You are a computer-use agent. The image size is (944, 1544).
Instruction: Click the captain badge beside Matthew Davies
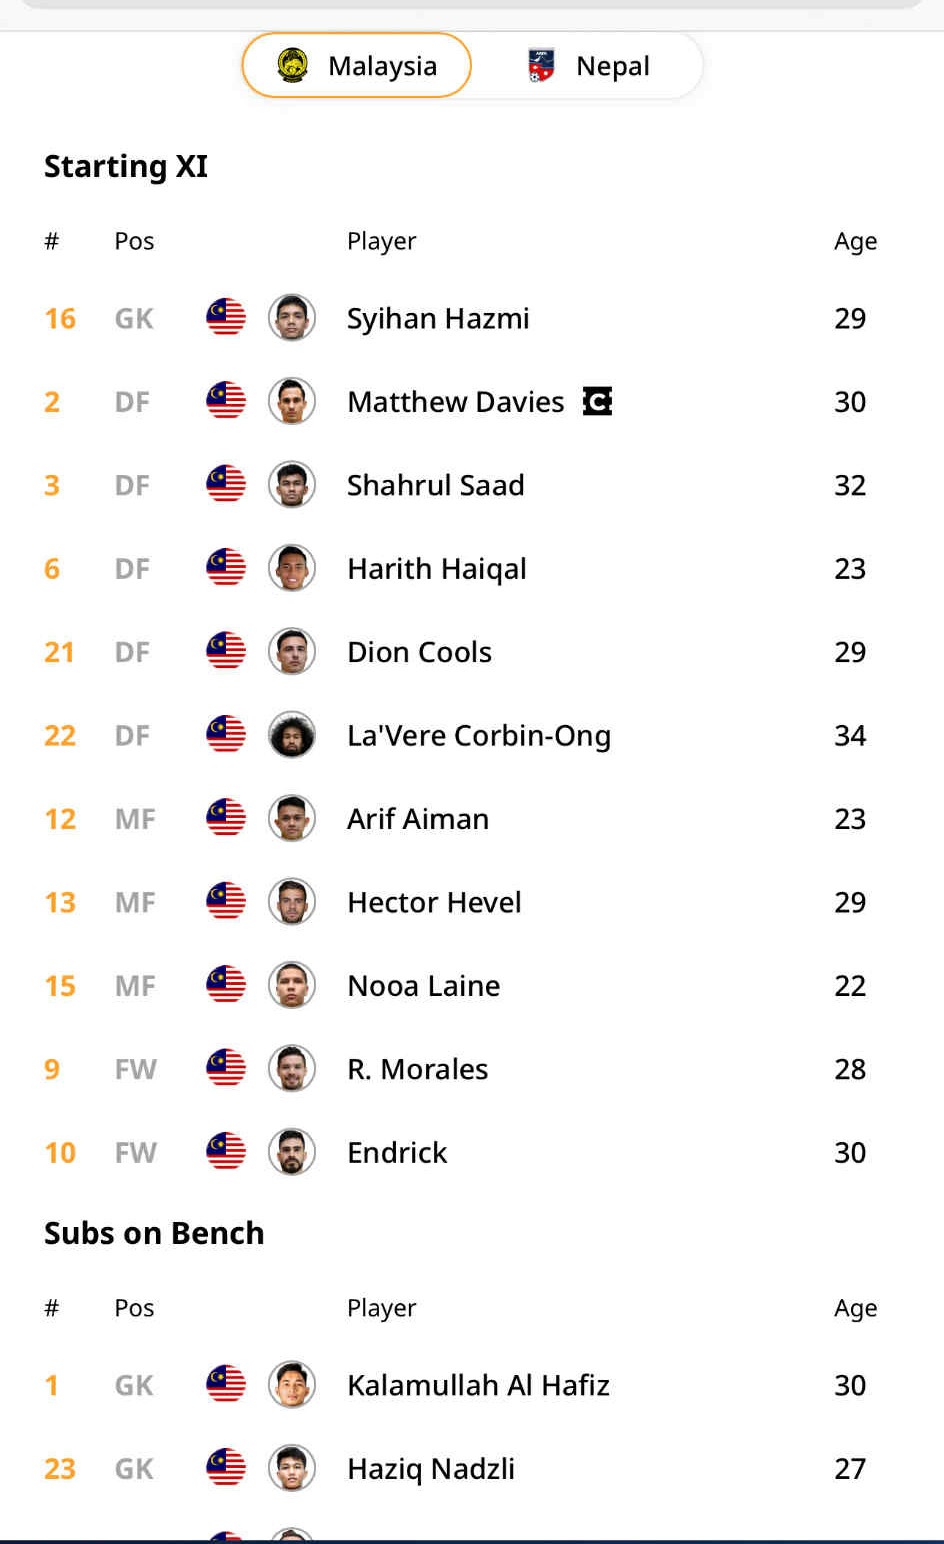click(597, 401)
